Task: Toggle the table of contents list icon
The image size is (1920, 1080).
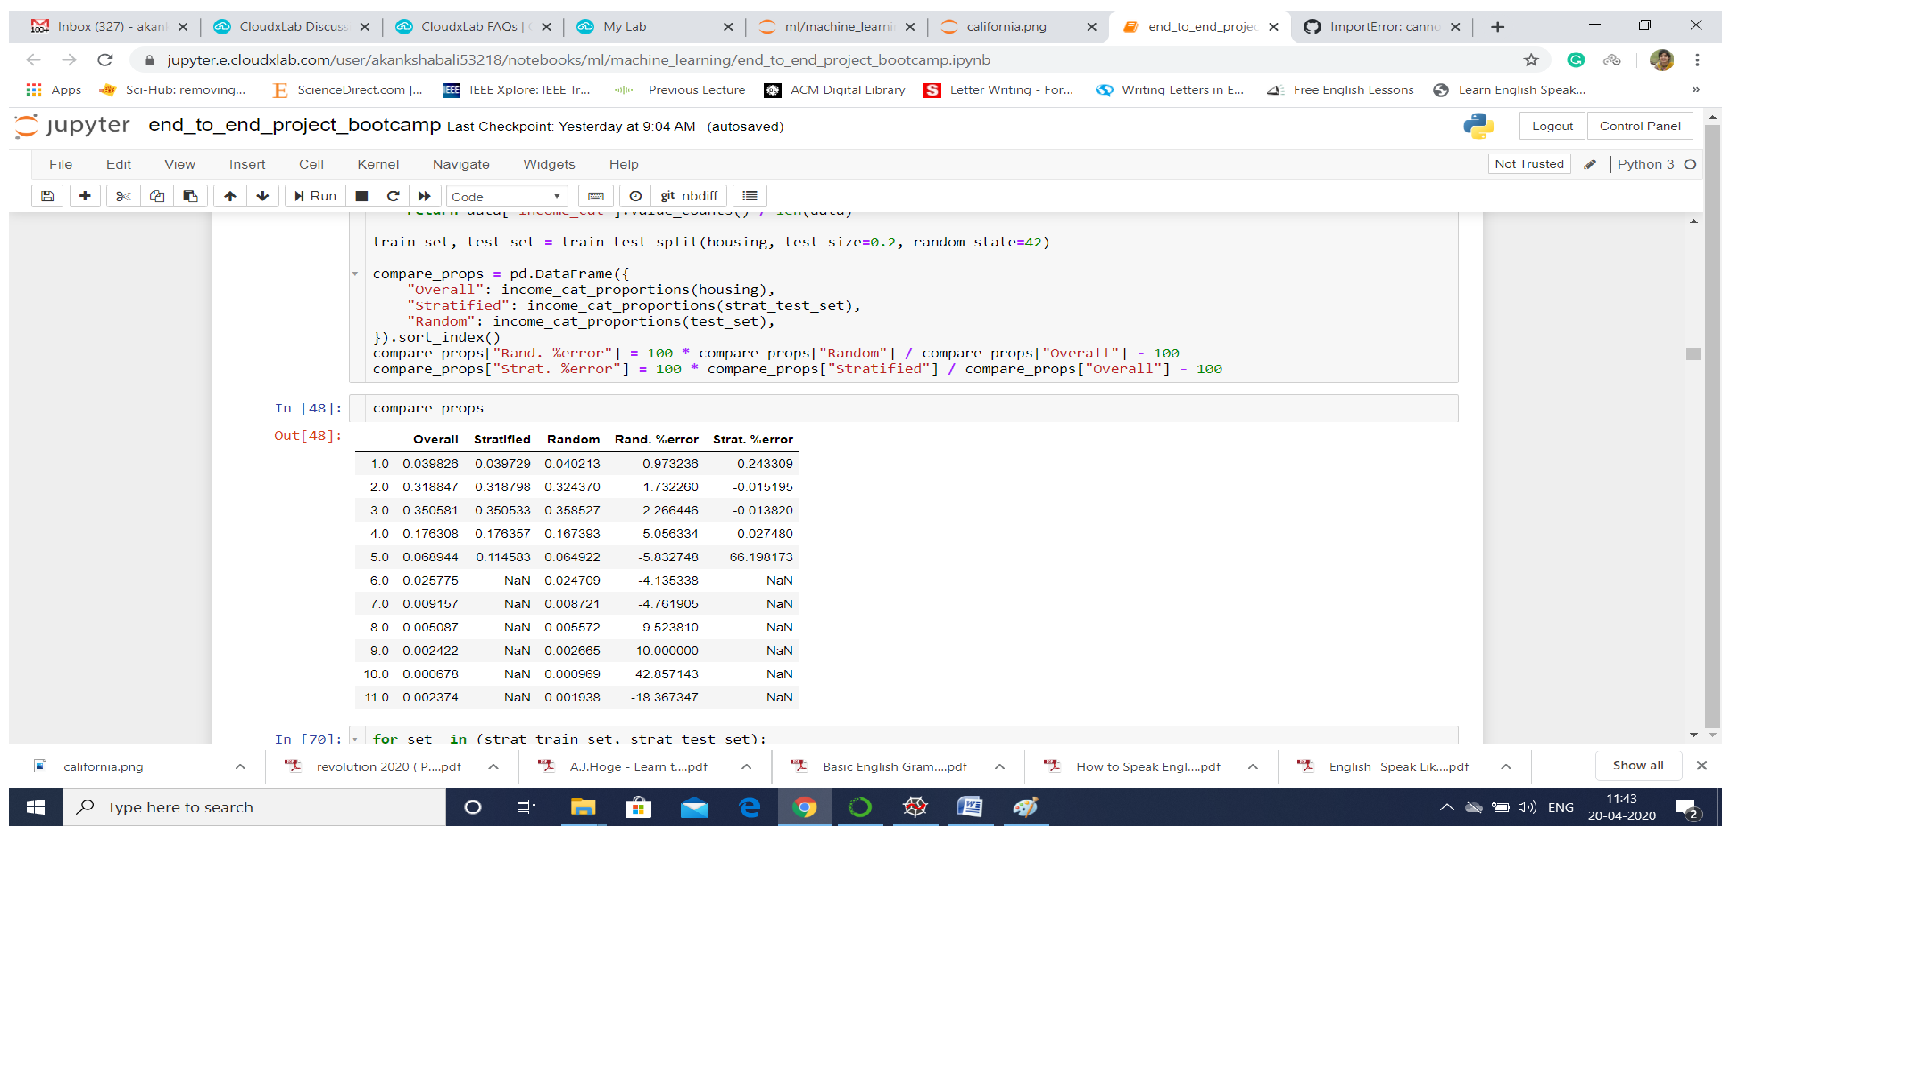Action: 750,196
